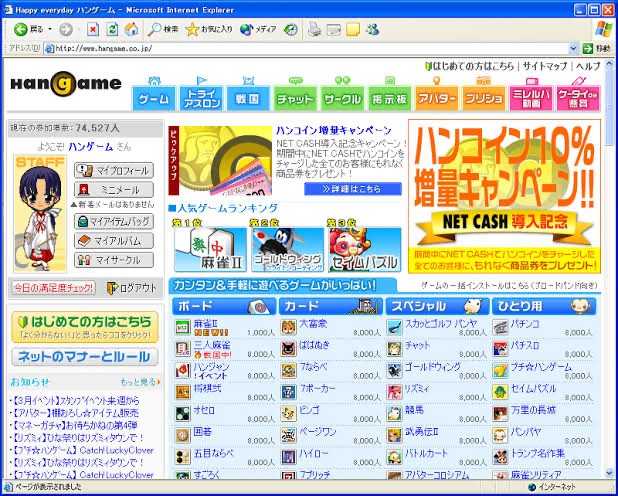Open the トライアスロン navigation tab

coord(201,98)
